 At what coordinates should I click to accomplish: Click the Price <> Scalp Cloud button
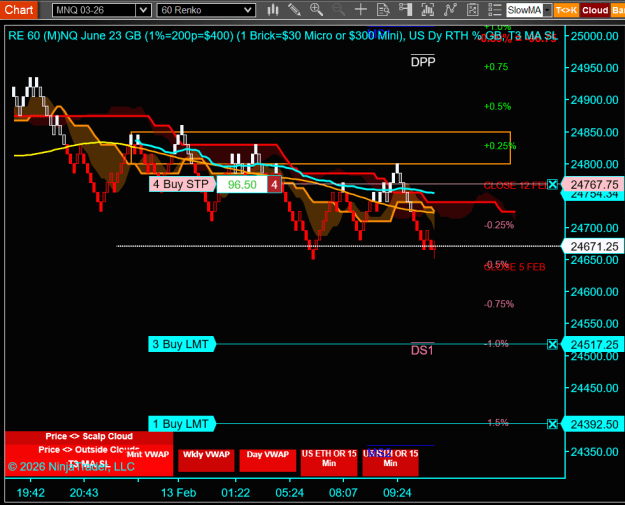89,436
